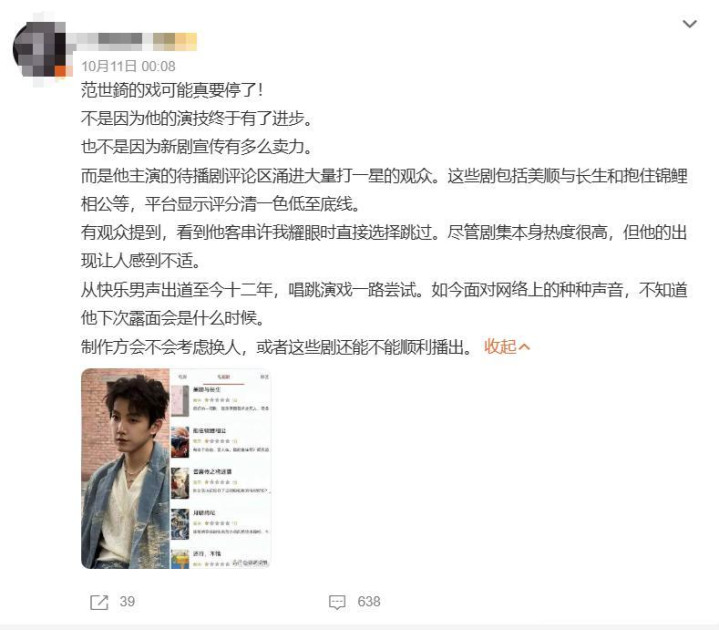Open the attached image thumbnail
The height and width of the screenshot is (630, 719).
[176, 469]
